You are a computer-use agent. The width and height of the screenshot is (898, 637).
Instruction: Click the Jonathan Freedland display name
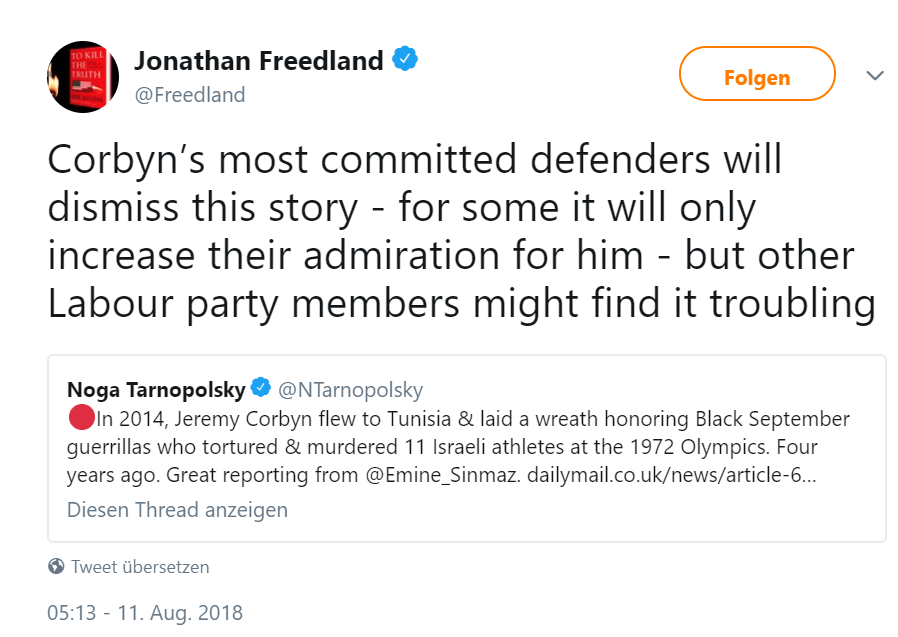click(258, 61)
